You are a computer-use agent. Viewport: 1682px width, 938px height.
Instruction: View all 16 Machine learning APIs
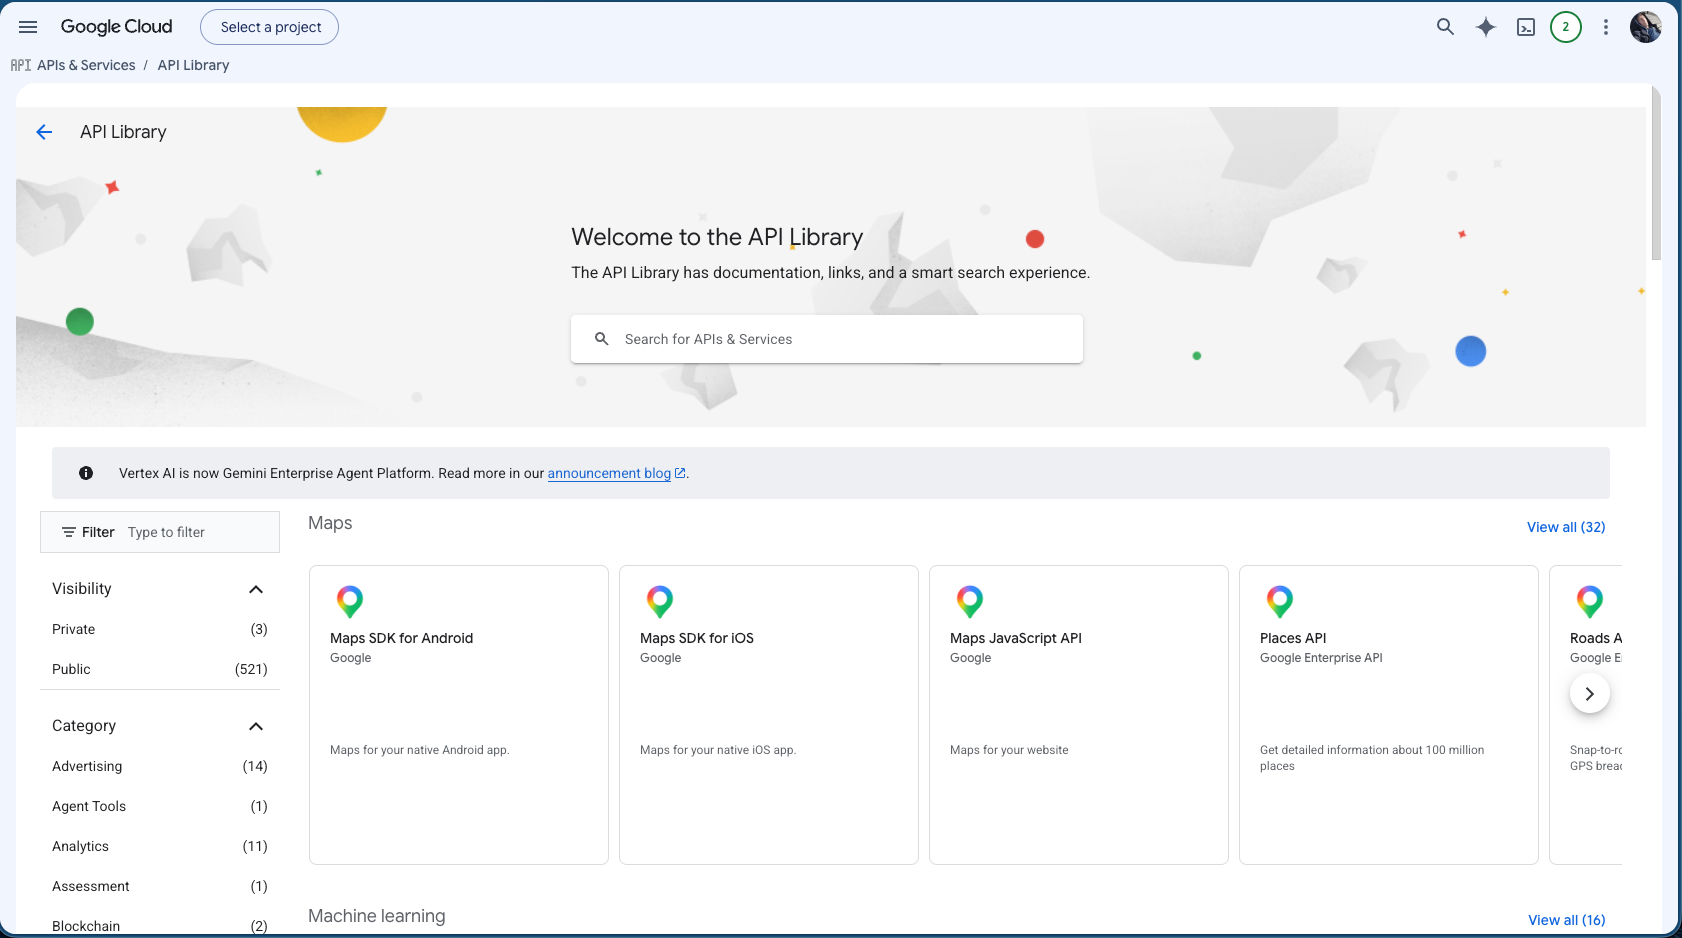click(x=1566, y=920)
